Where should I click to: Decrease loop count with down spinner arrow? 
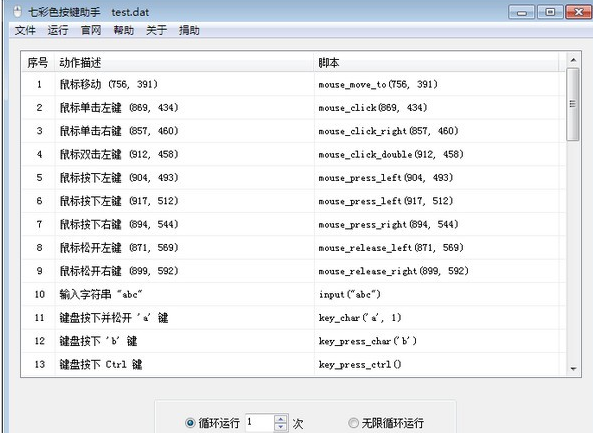pyautogui.click(x=281, y=427)
